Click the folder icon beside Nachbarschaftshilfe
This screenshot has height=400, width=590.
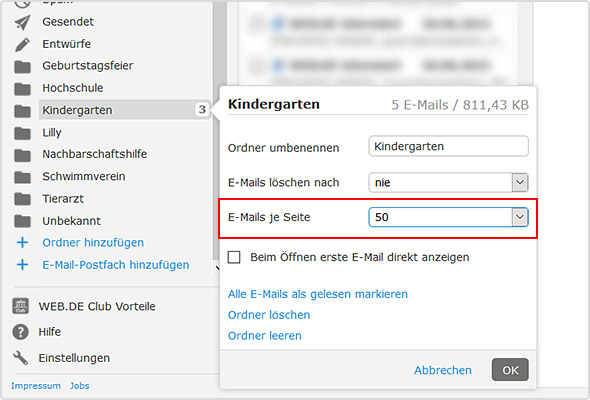22,155
